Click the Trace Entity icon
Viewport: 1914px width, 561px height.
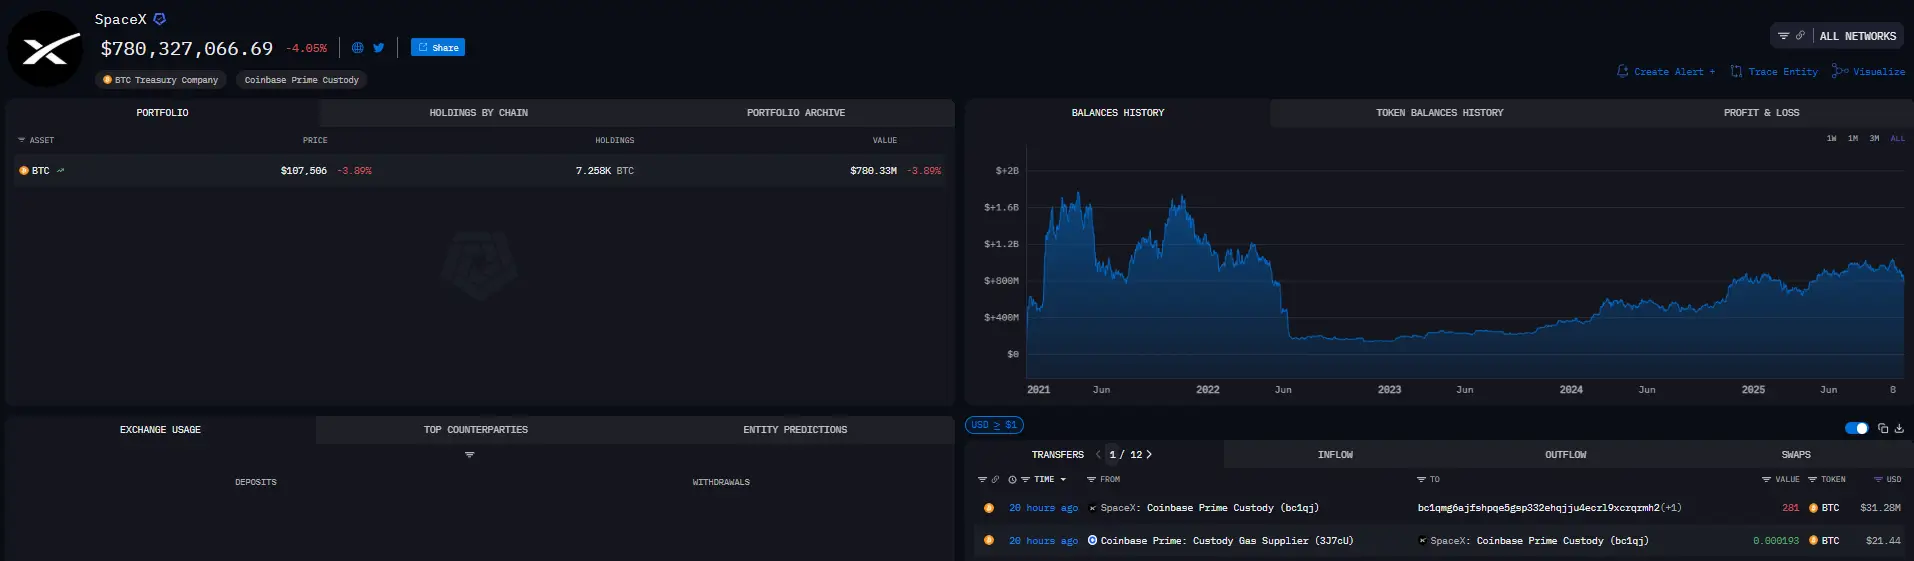click(1736, 71)
